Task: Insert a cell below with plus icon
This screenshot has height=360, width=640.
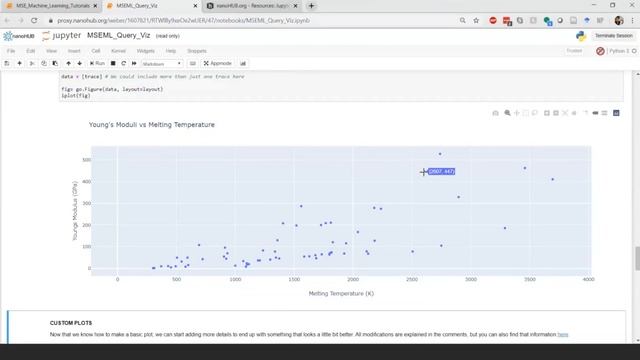Action: [x=19, y=63]
